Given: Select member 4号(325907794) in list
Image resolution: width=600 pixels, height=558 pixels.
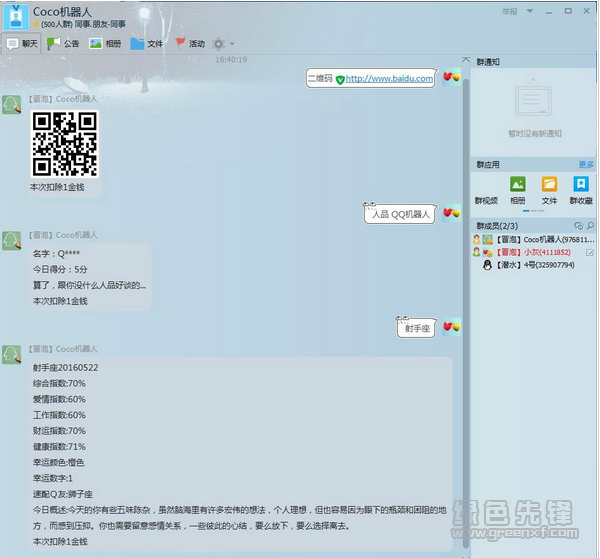Looking at the screenshot, I should coord(533,265).
